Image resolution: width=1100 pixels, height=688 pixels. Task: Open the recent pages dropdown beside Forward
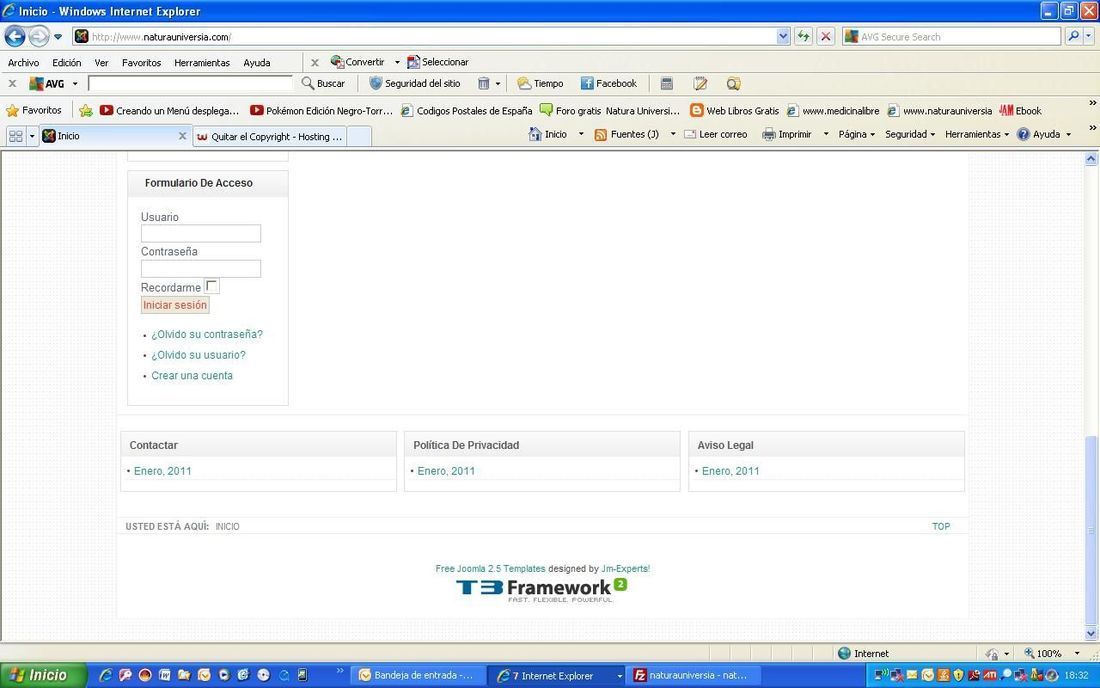coord(58,36)
